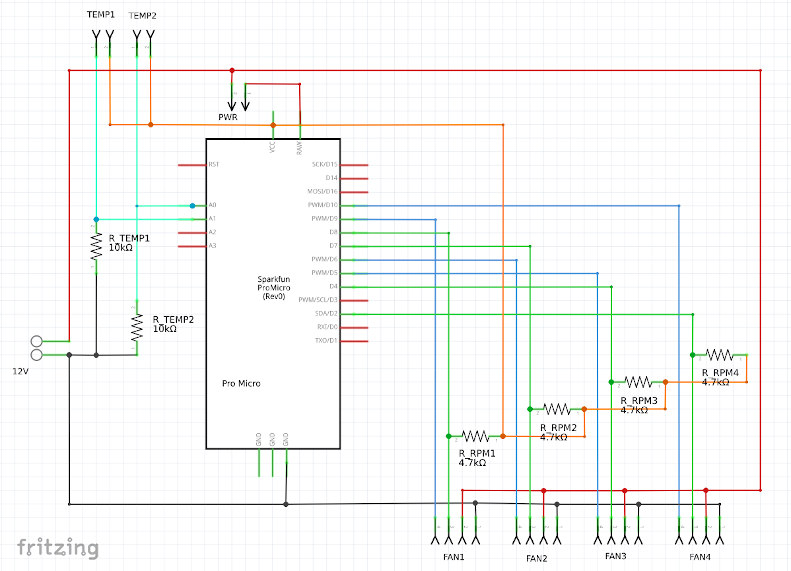Click the D7 pin label
The width and height of the screenshot is (791, 571).
[x=333, y=246]
